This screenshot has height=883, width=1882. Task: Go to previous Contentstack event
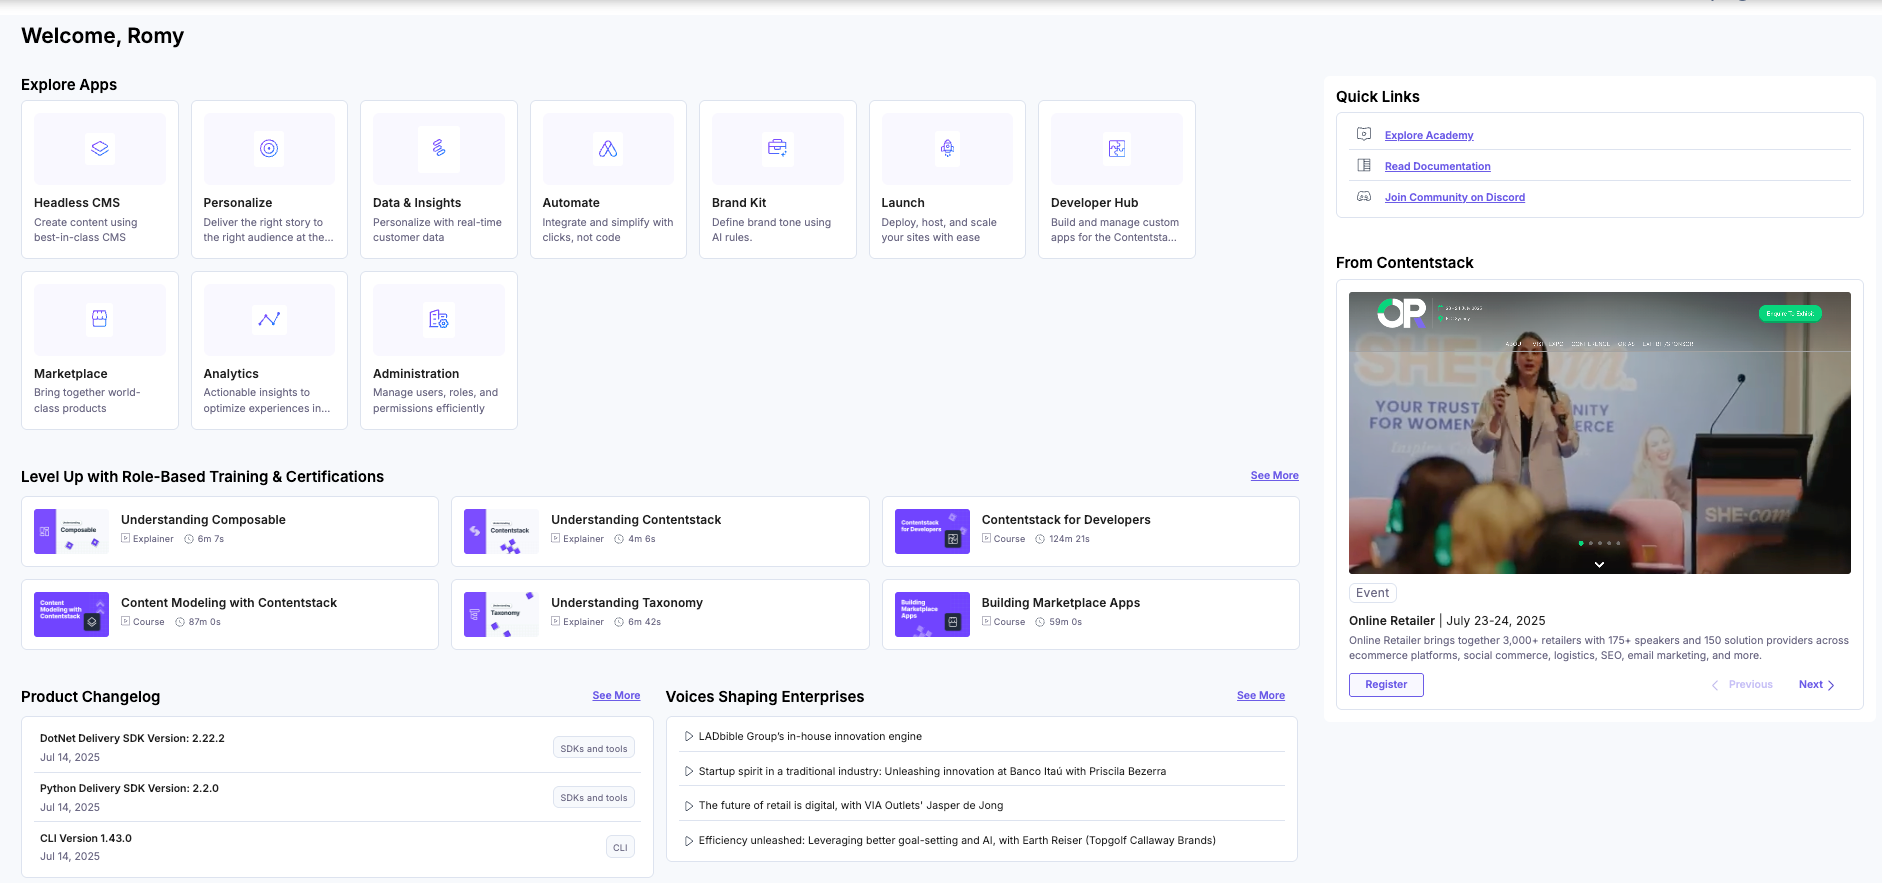tap(1742, 685)
